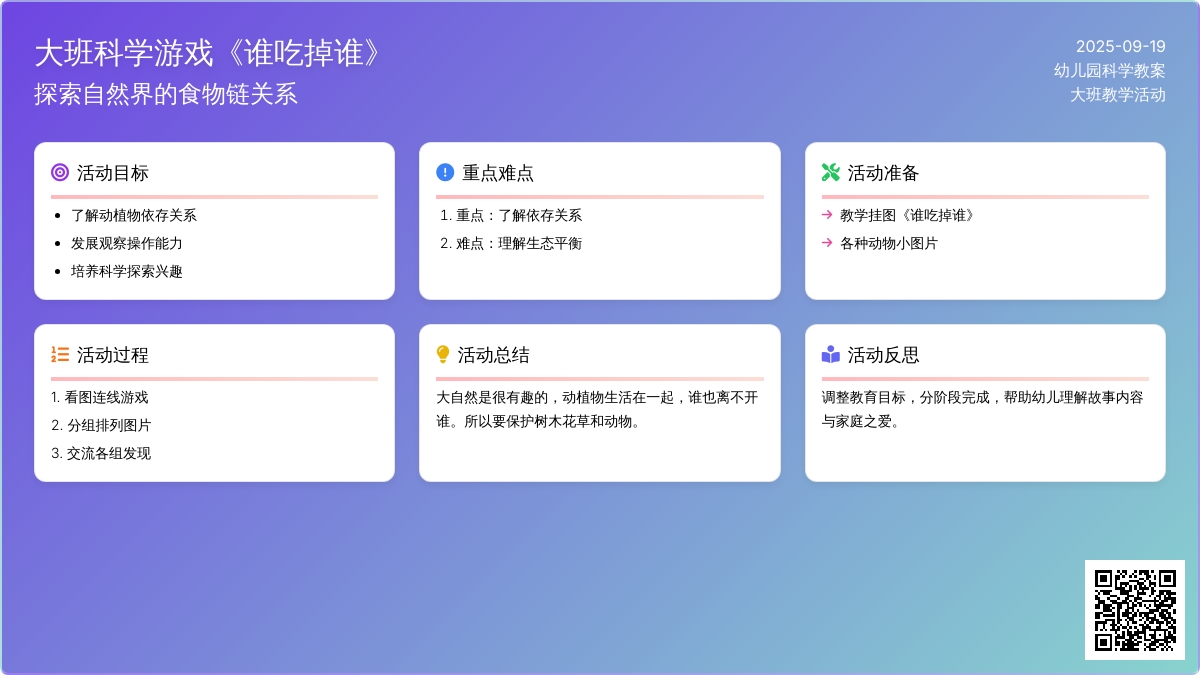Select the main title 大班科学游戏《谁吃掉谁》
Image resolution: width=1200 pixels, height=675 pixels.
(x=209, y=54)
